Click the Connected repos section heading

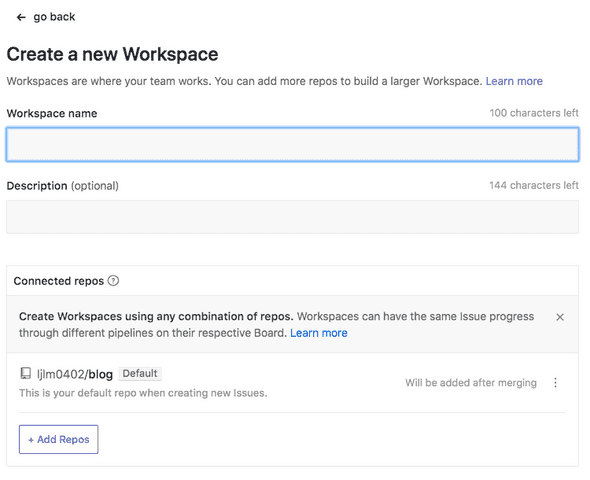point(59,281)
